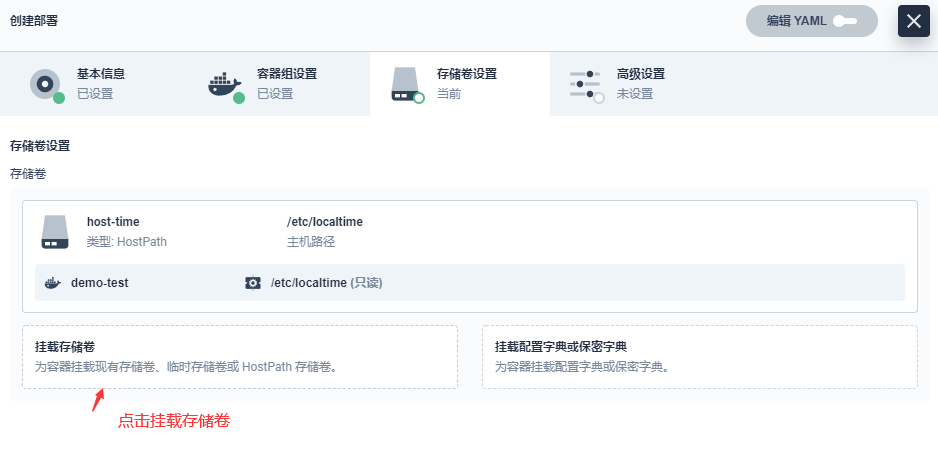Click the small Docker icon beside demo-test
This screenshot has height=473, width=938.
(x=53, y=283)
